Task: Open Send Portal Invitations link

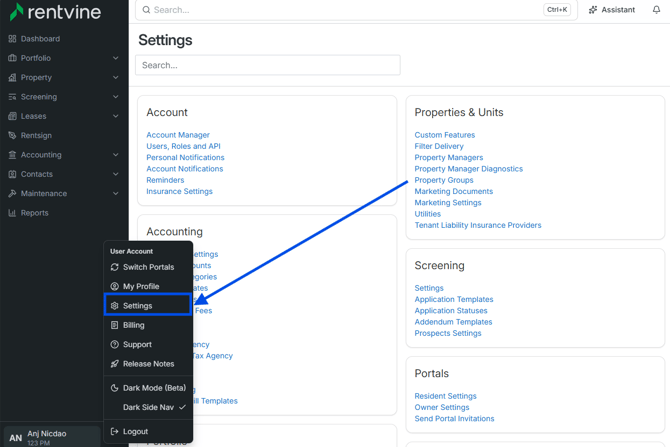Action: 454,419
